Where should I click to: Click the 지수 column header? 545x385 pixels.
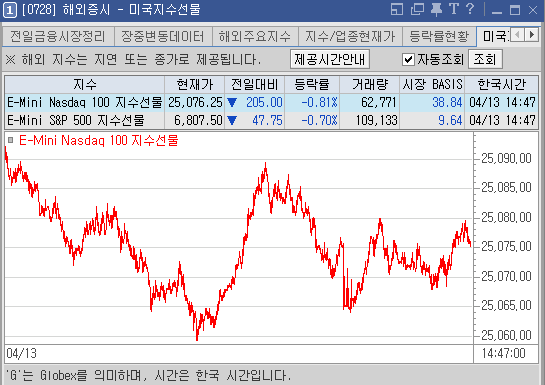pyautogui.click(x=84, y=84)
